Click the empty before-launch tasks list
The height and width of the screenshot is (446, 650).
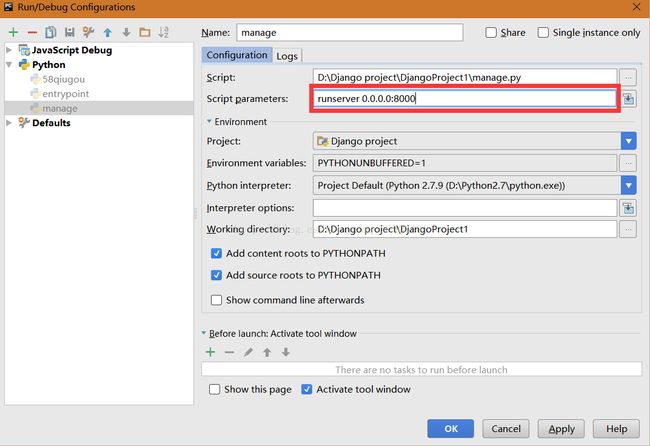point(422,369)
